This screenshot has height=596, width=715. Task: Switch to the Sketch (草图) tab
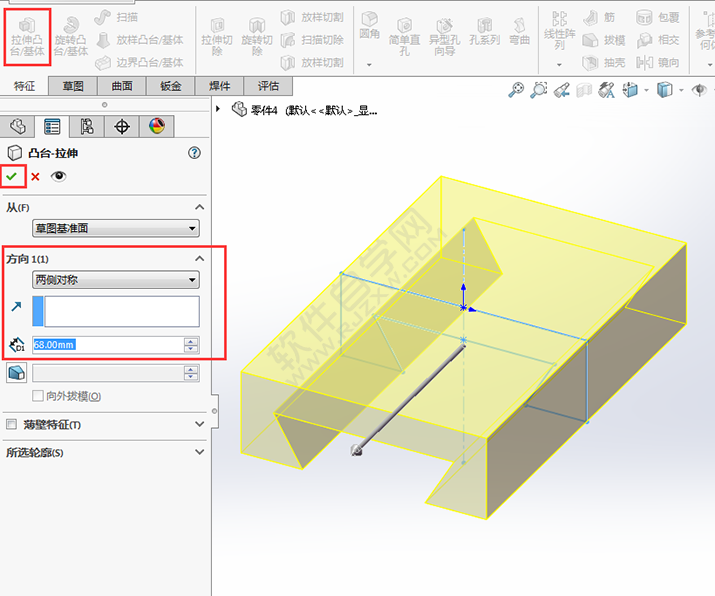[73, 86]
